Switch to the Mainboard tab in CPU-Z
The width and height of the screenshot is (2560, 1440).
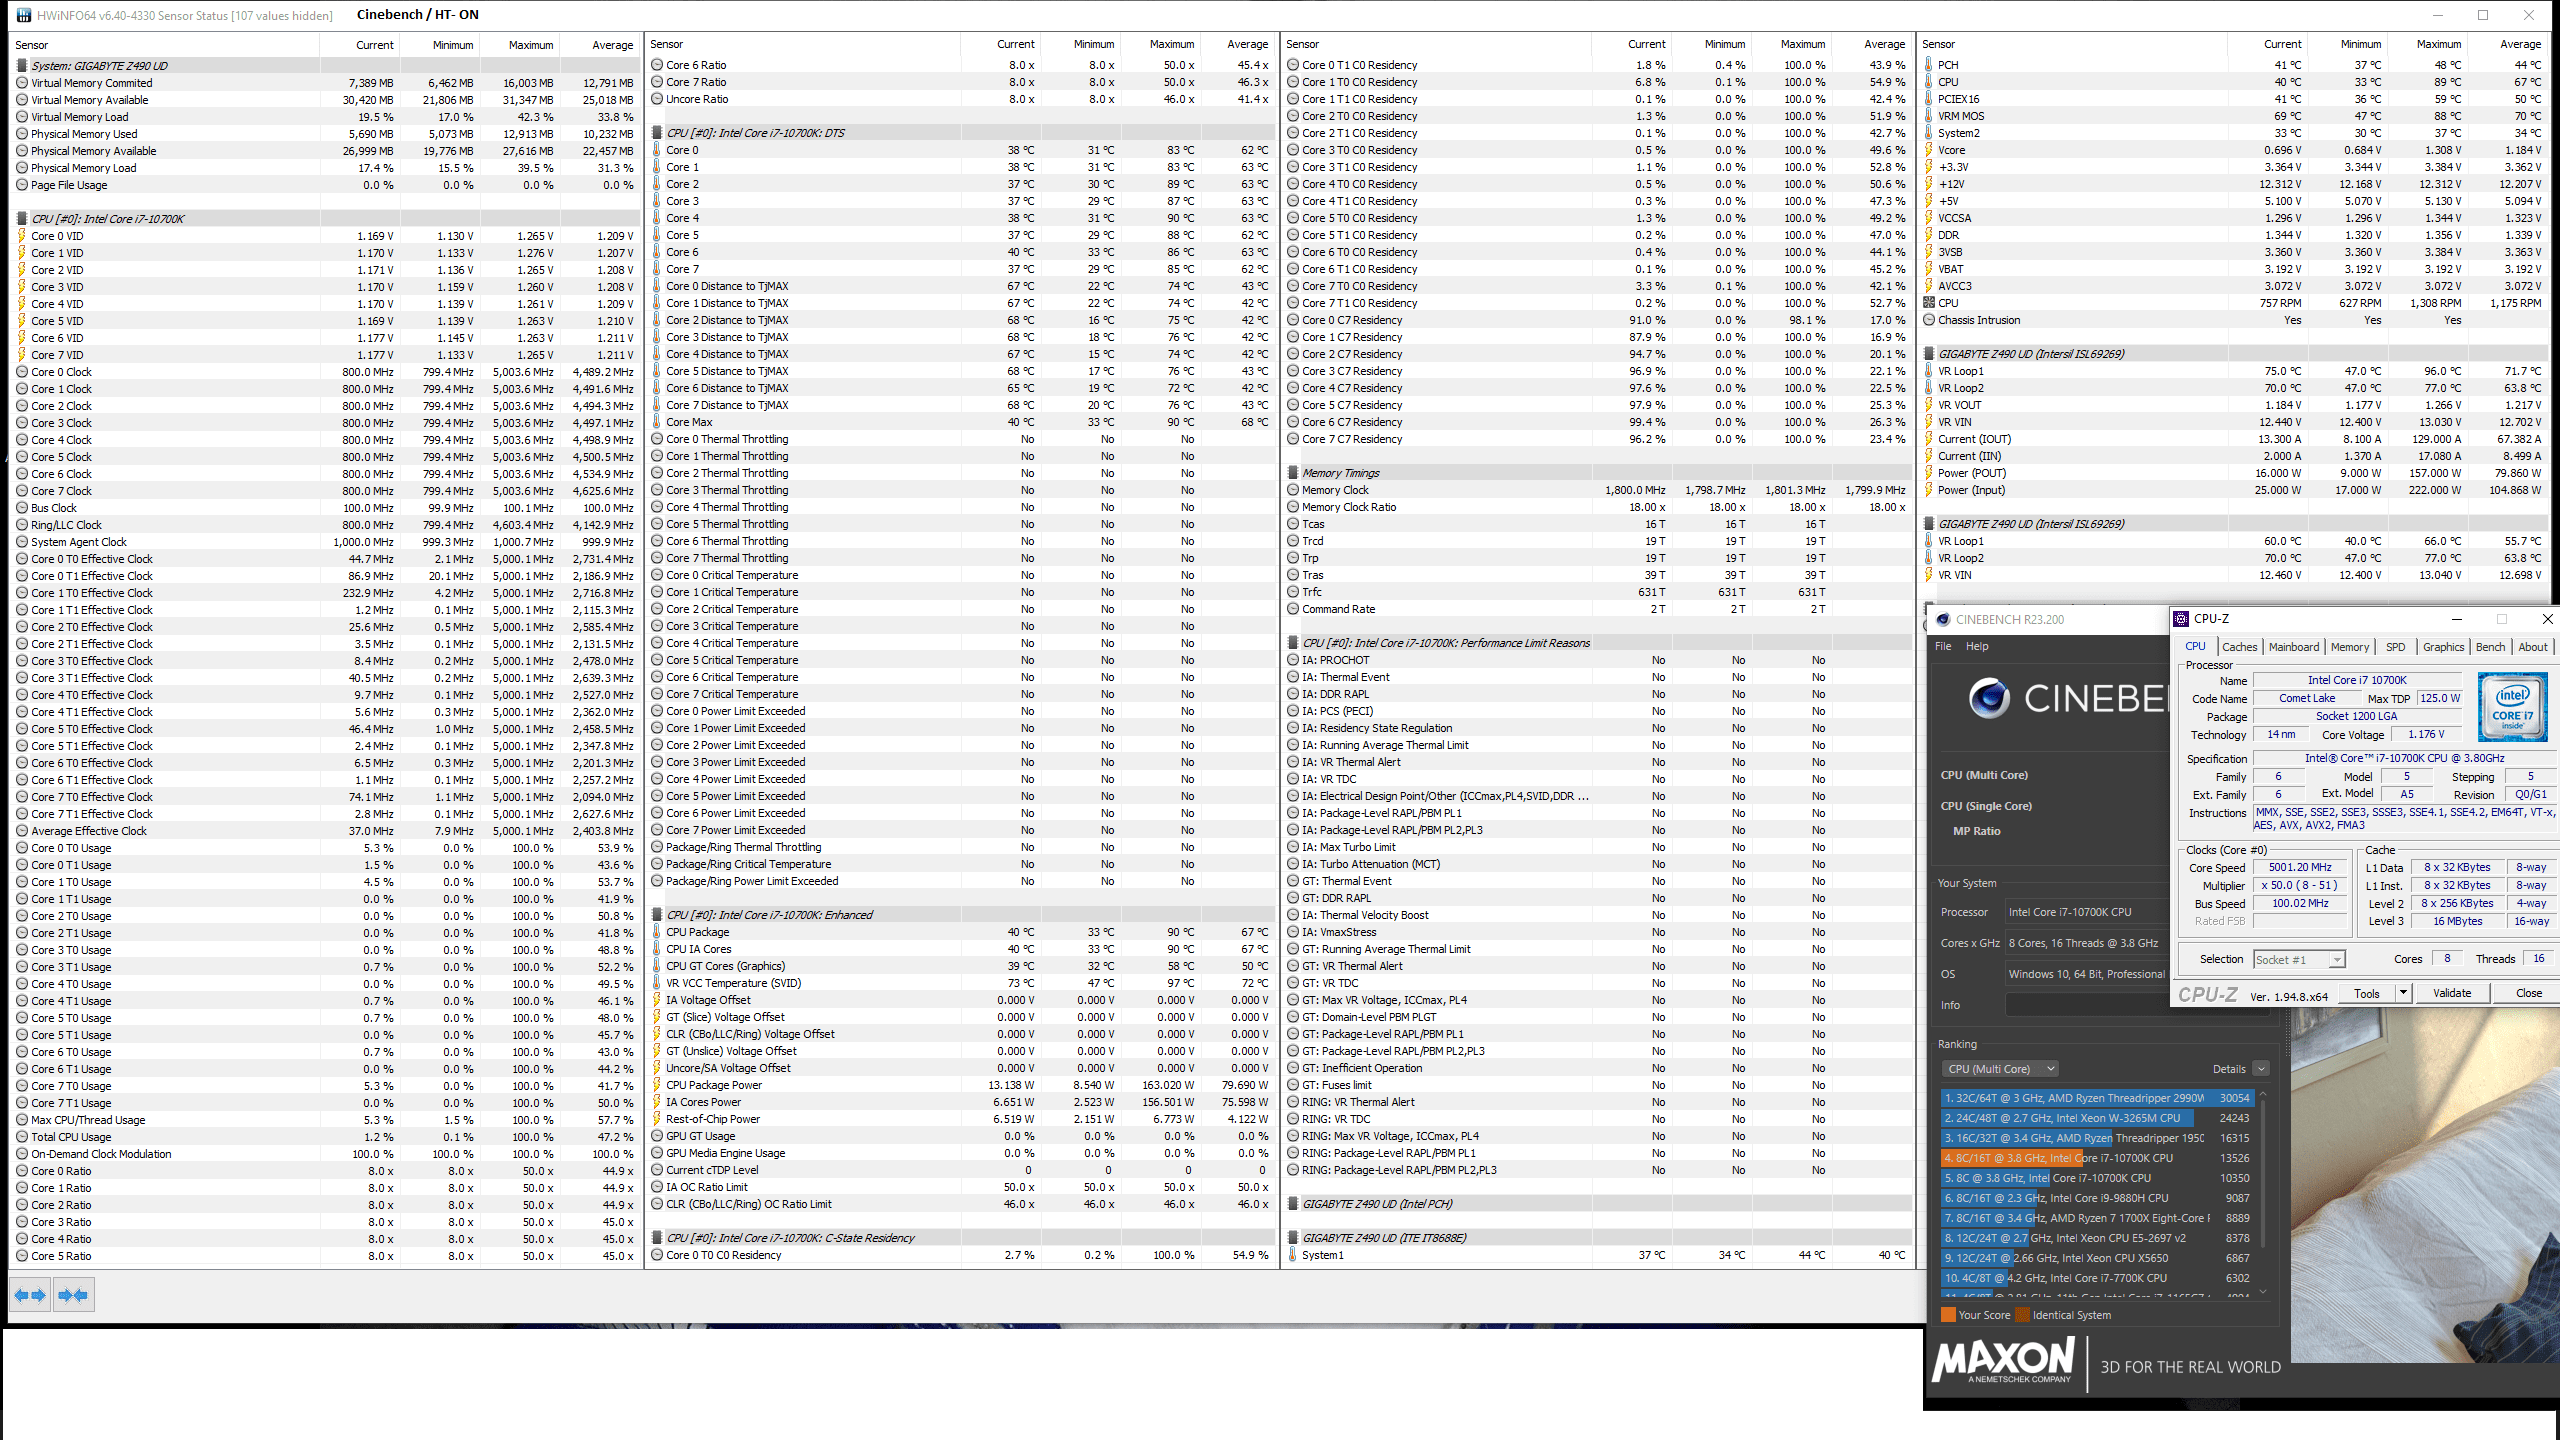[x=2293, y=647]
